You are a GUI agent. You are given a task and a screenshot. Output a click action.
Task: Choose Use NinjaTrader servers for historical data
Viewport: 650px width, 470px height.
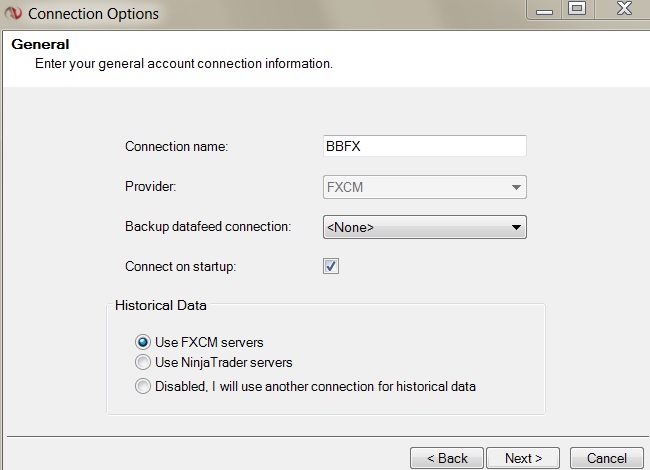point(143,362)
